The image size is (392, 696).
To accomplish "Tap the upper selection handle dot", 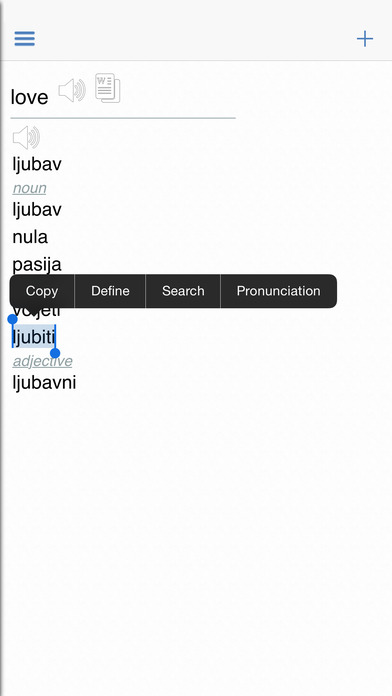I will click(x=12, y=319).
